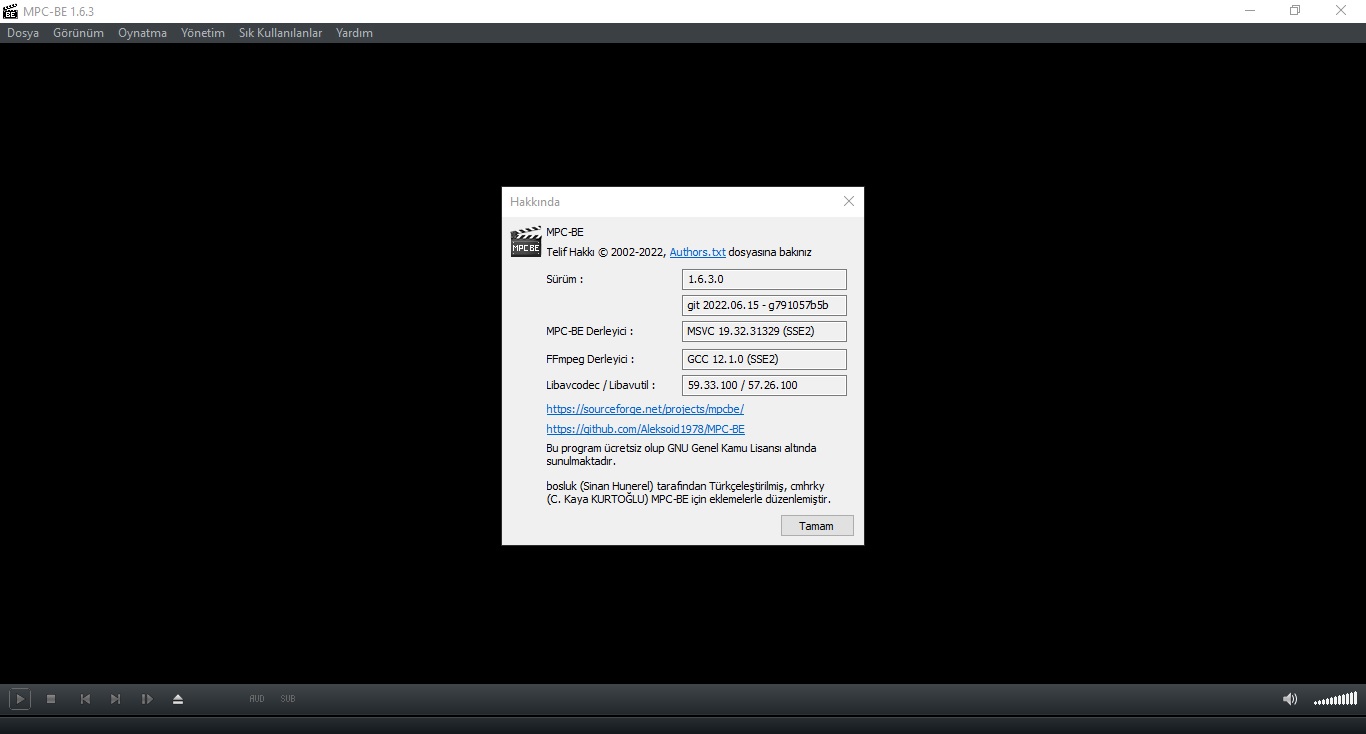Click the 59.33.100 / 57.26.100 field
The height and width of the screenshot is (734, 1366).
click(x=764, y=385)
